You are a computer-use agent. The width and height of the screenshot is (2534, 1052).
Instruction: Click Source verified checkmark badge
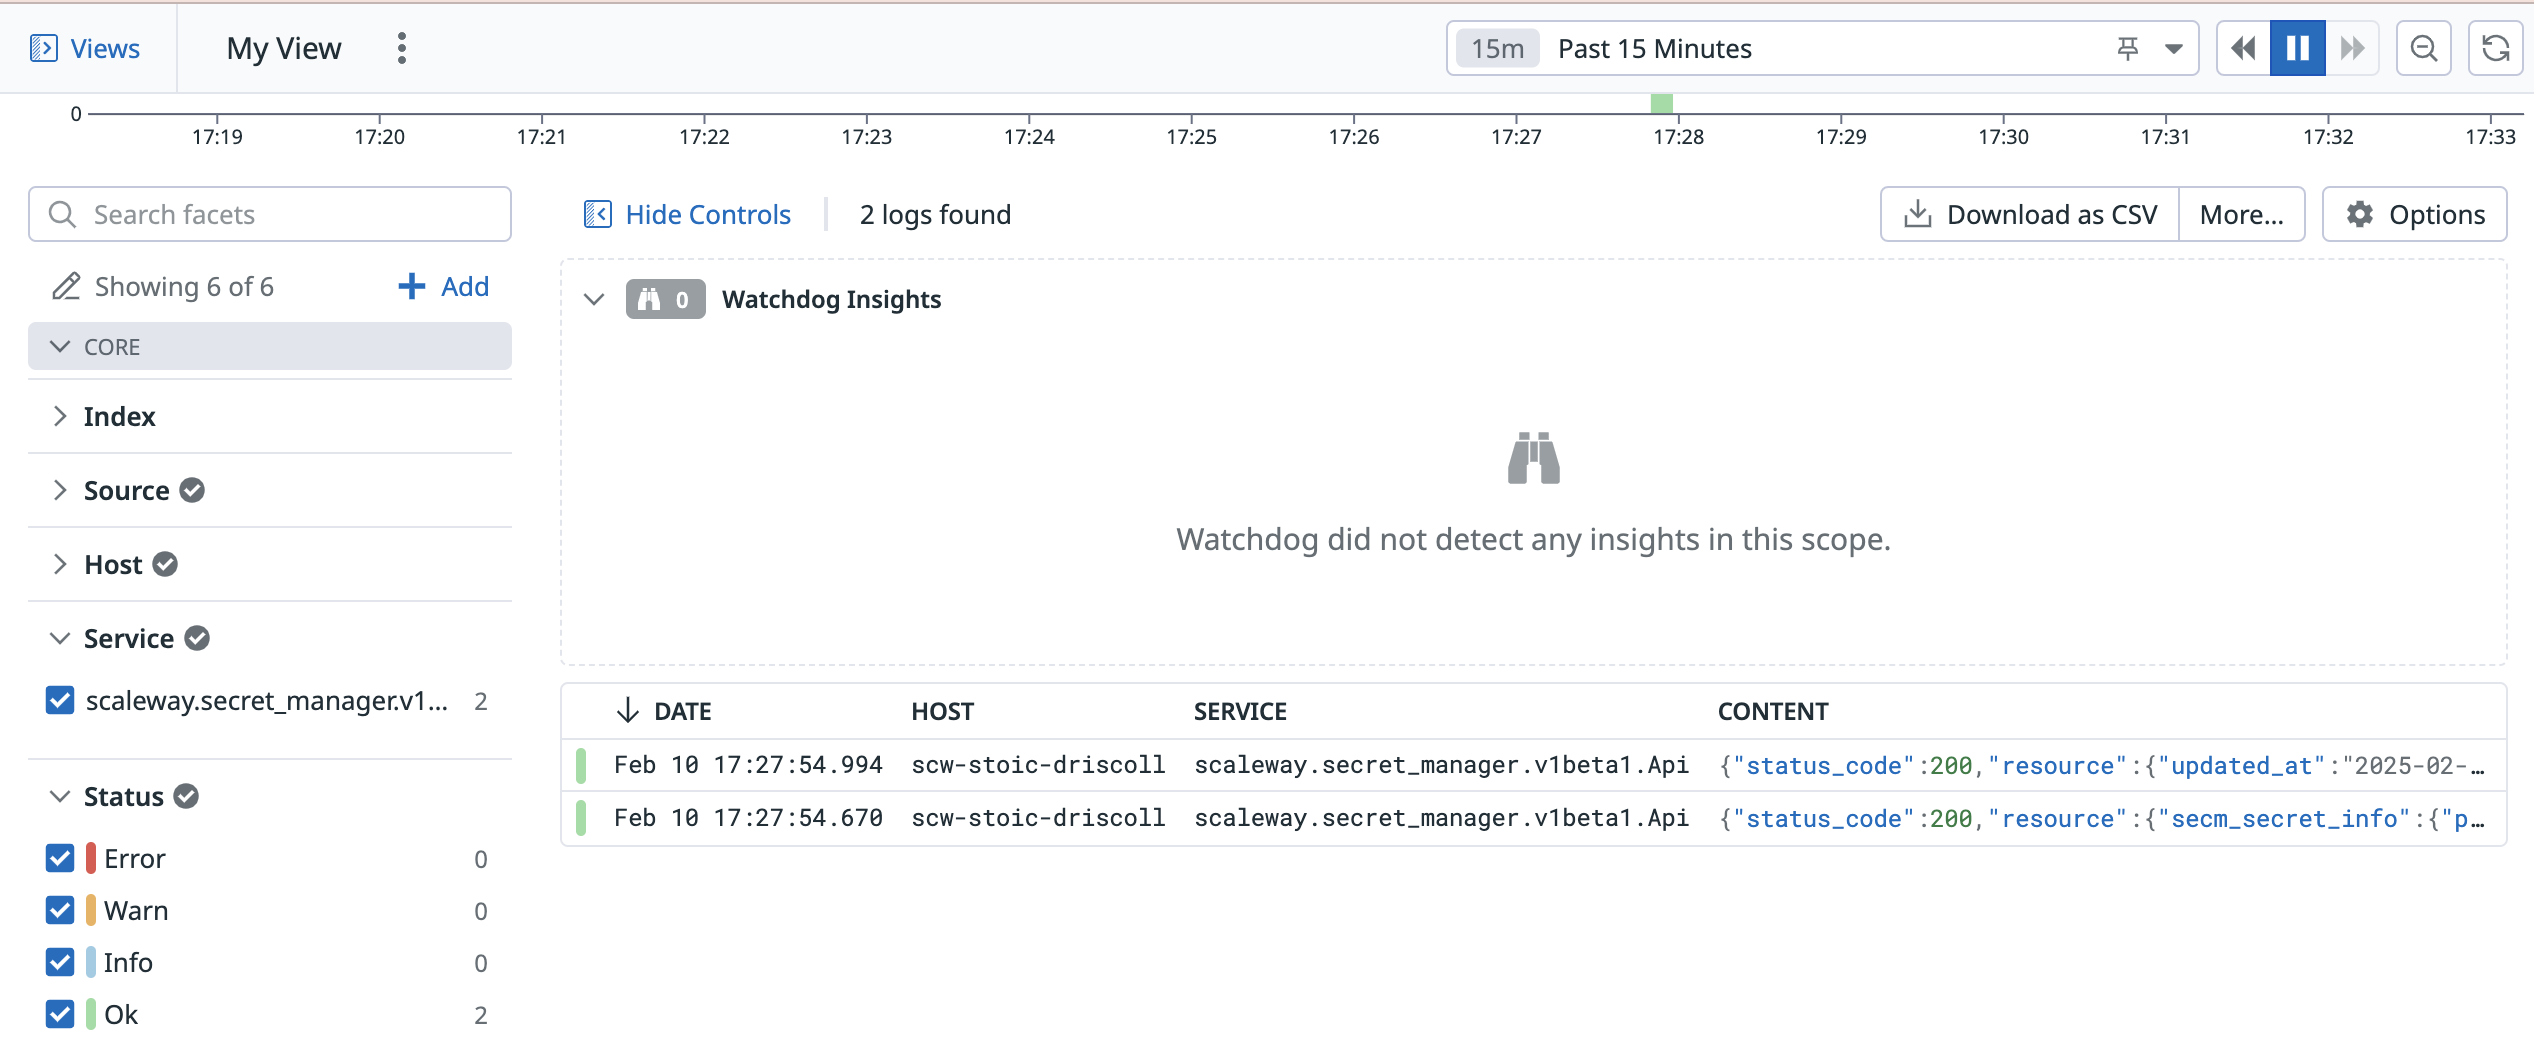coord(192,490)
